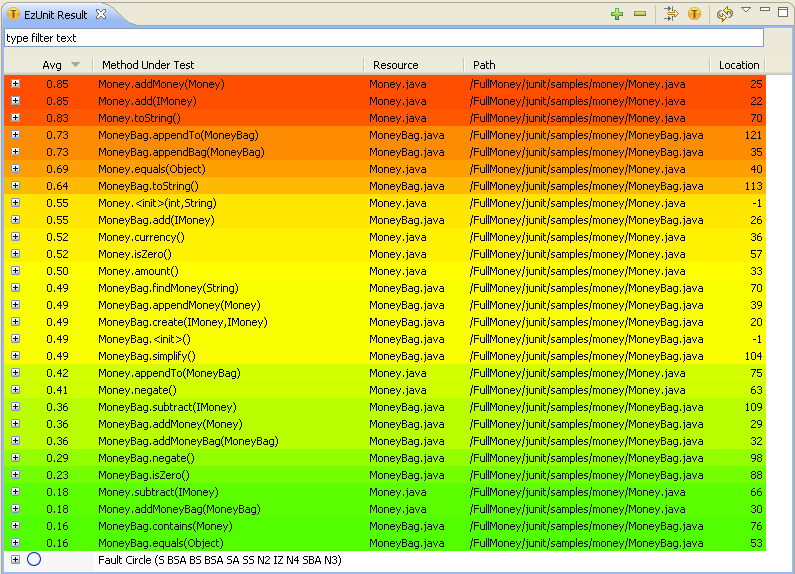Click Resource cell of MoneyBag.contains row
The image size is (795, 574).
(407, 526)
